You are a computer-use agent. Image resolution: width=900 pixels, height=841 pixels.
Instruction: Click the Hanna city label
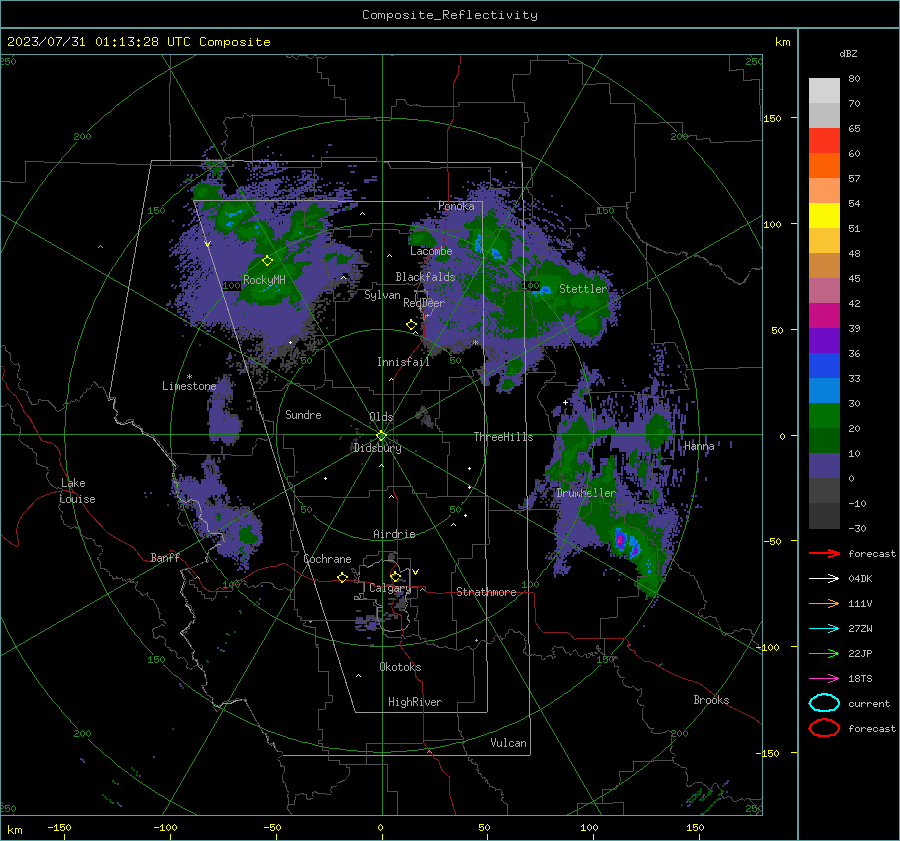click(x=699, y=446)
